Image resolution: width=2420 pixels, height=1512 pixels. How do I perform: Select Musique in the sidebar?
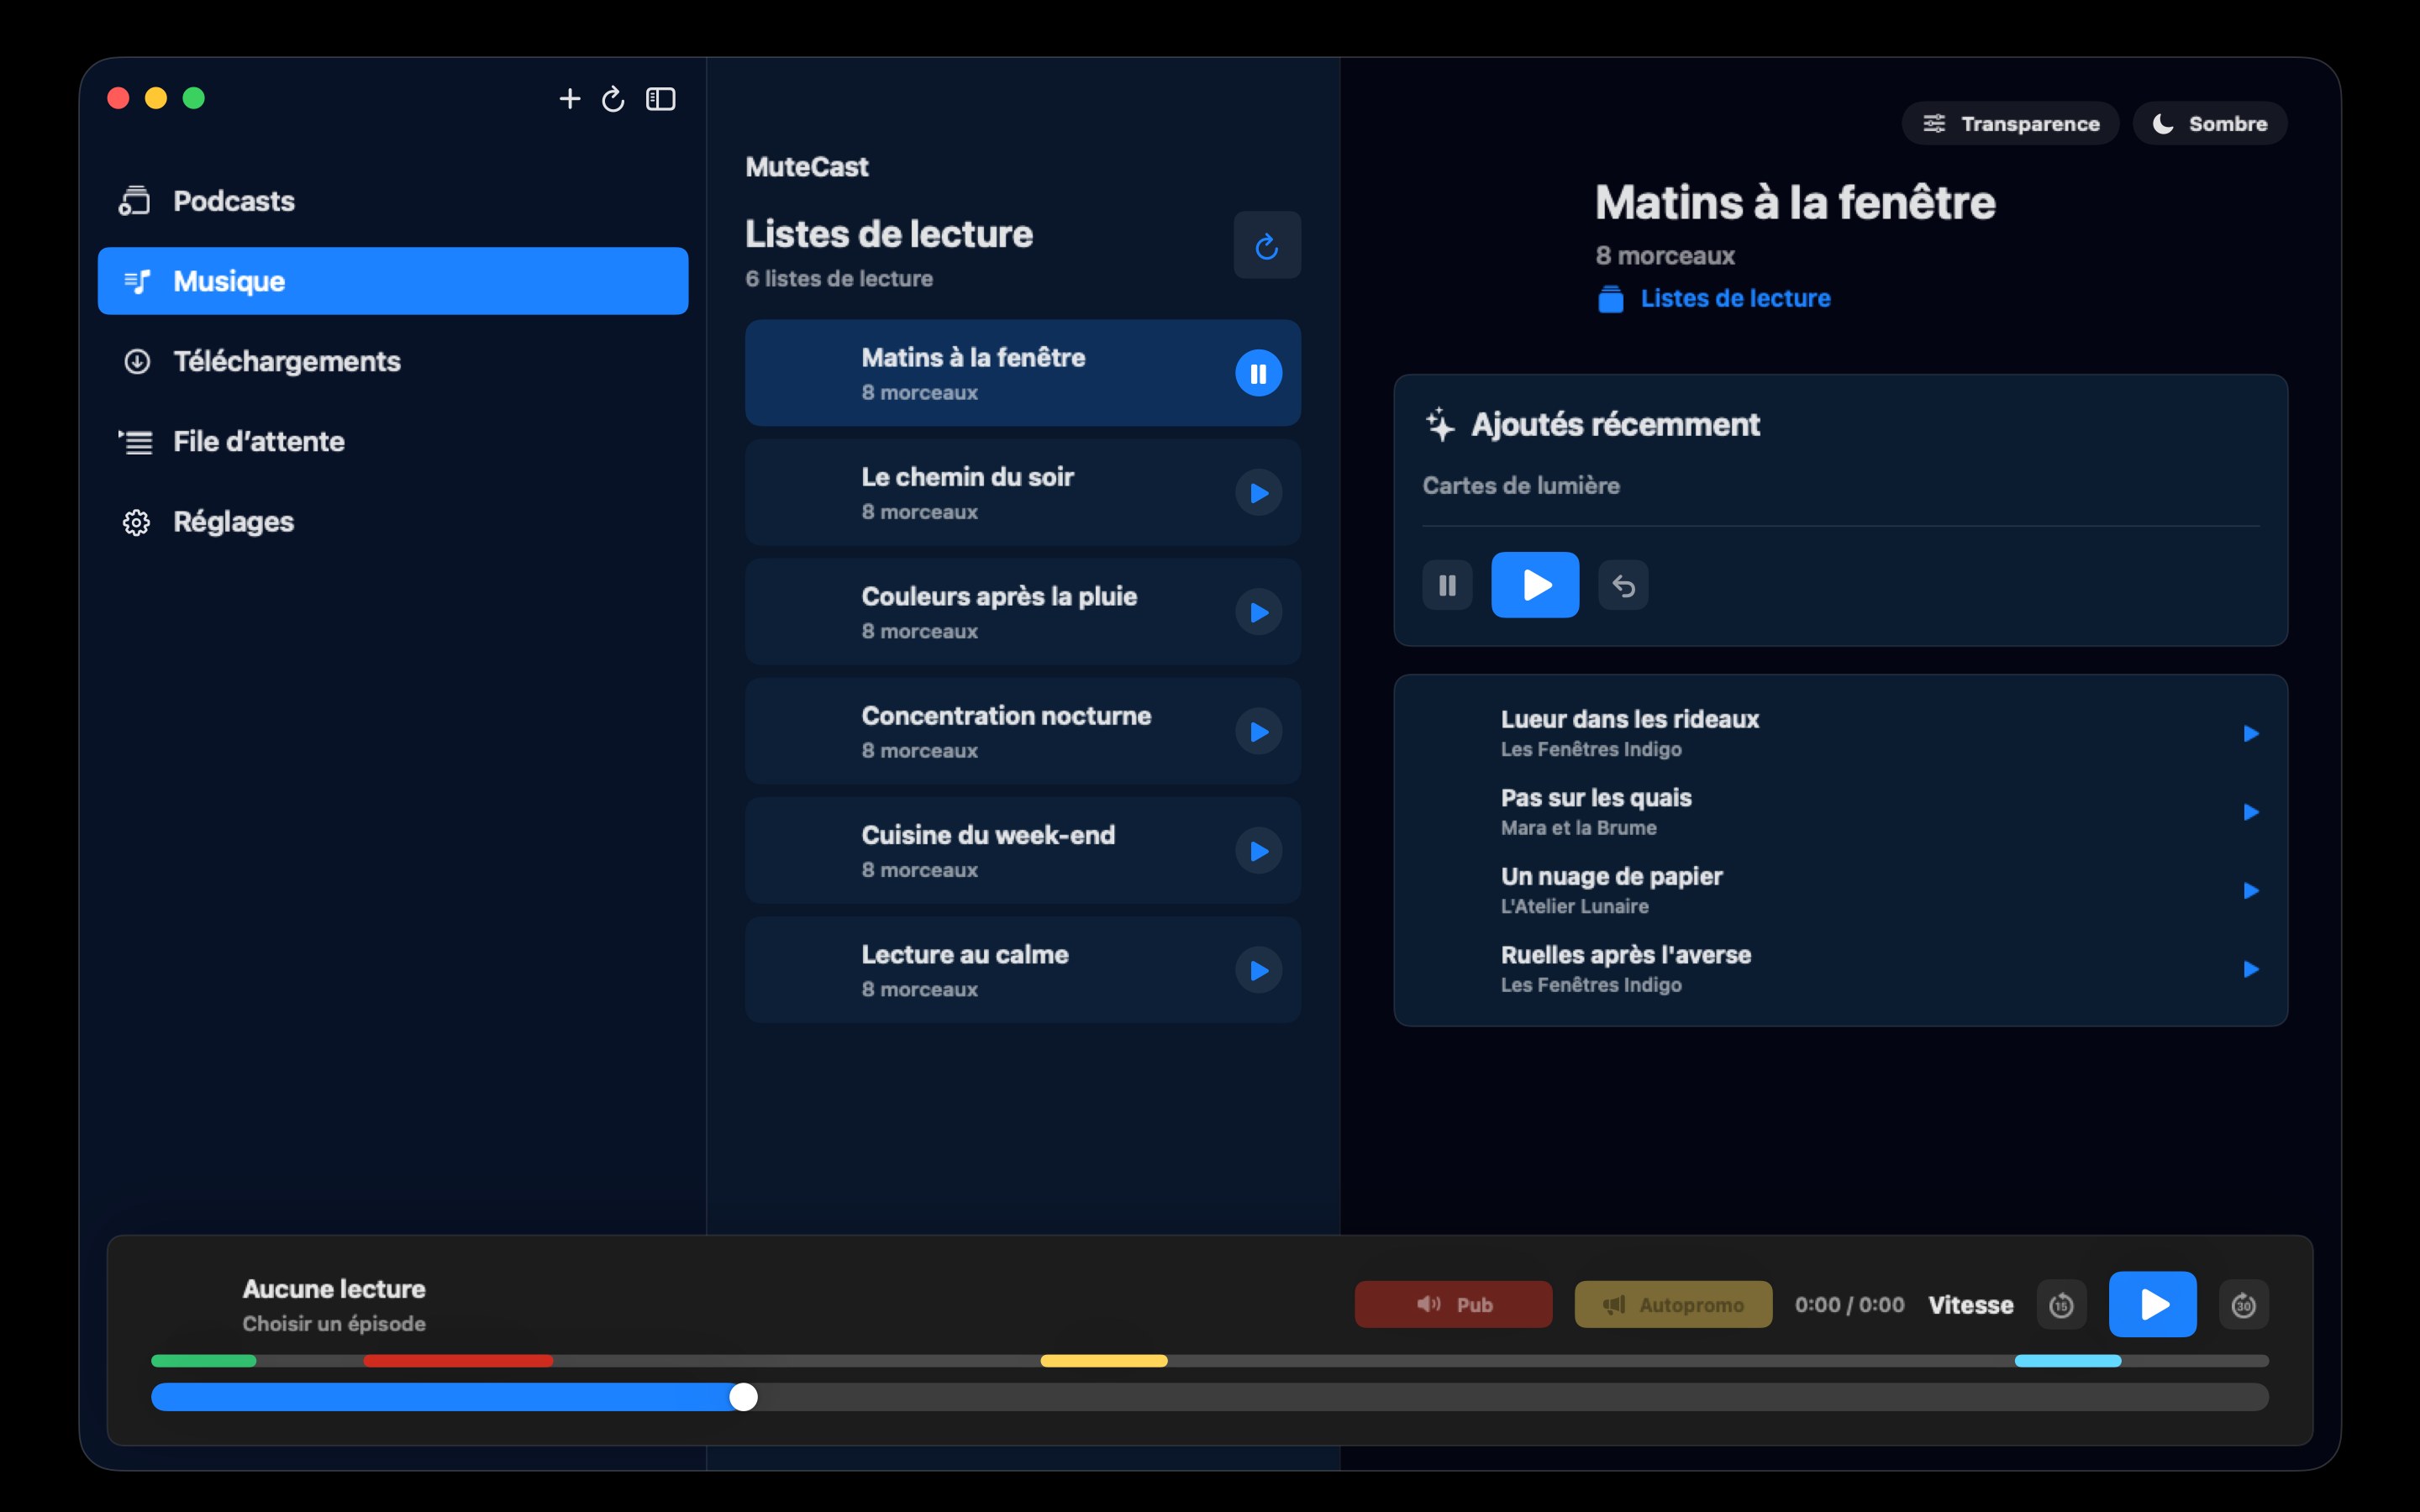click(x=393, y=281)
